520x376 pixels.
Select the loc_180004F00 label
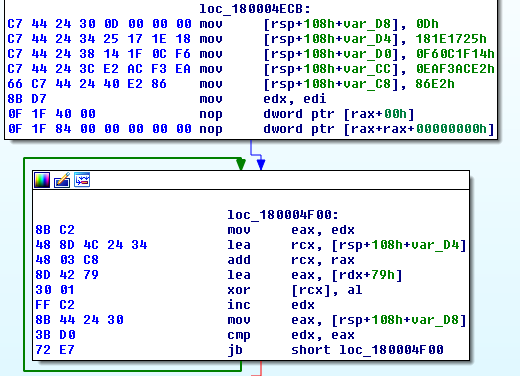click(x=283, y=215)
